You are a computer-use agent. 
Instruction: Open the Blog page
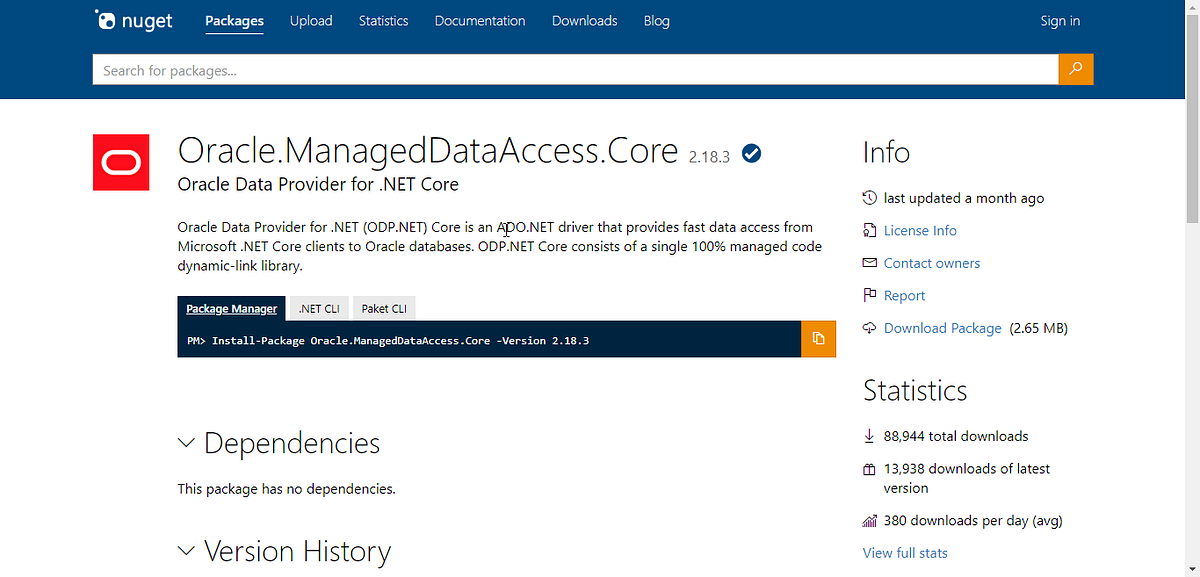(656, 20)
